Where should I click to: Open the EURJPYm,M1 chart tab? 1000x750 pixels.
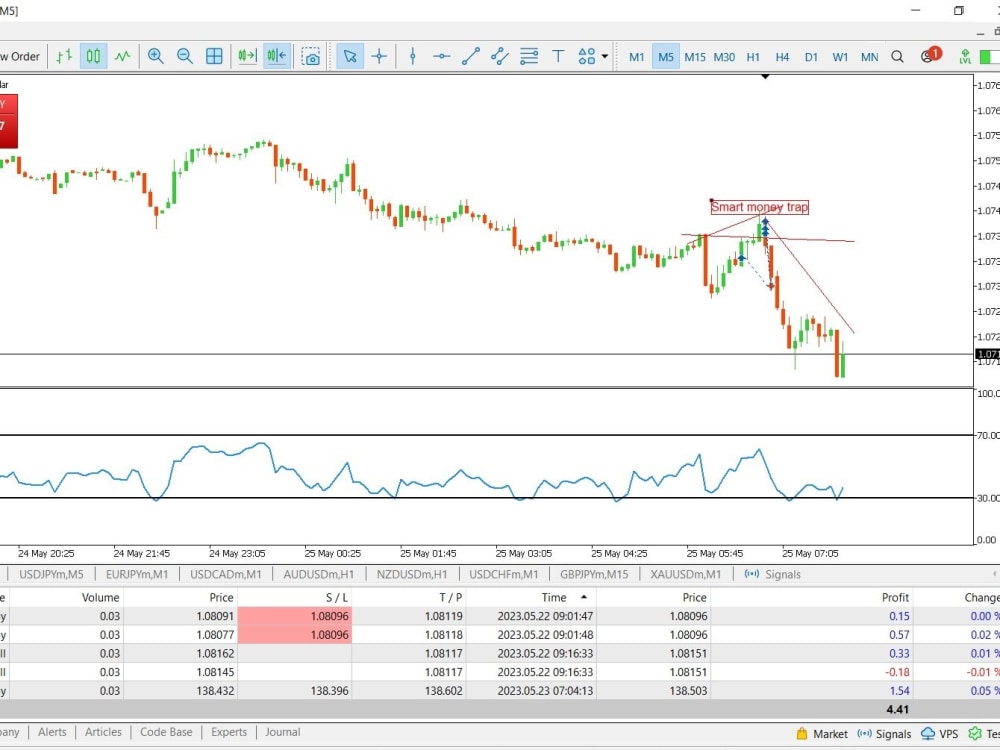[137, 574]
